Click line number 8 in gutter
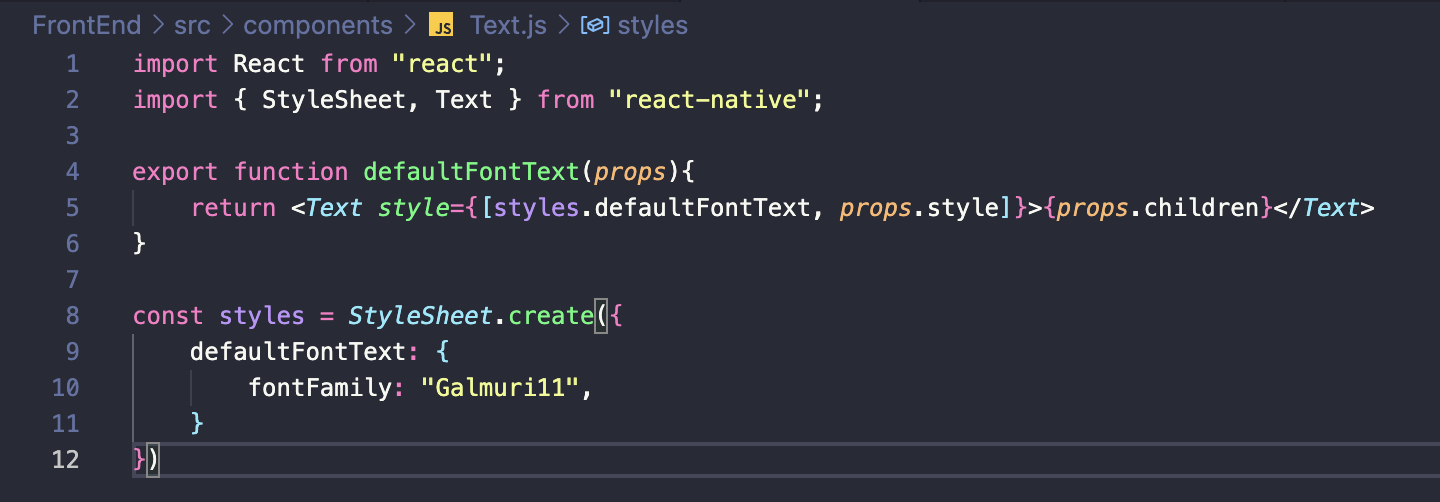This screenshot has width=1440, height=502. [71, 316]
